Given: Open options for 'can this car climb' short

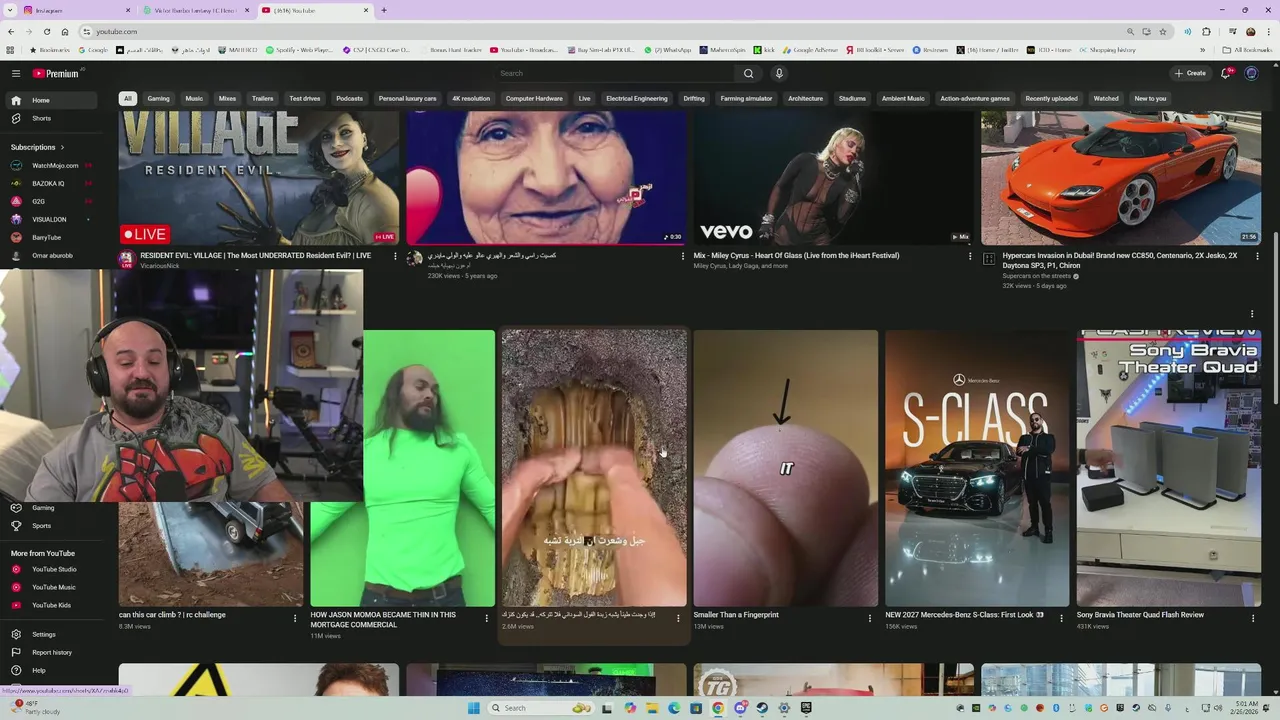Looking at the screenshot, I should click(294, 618).
